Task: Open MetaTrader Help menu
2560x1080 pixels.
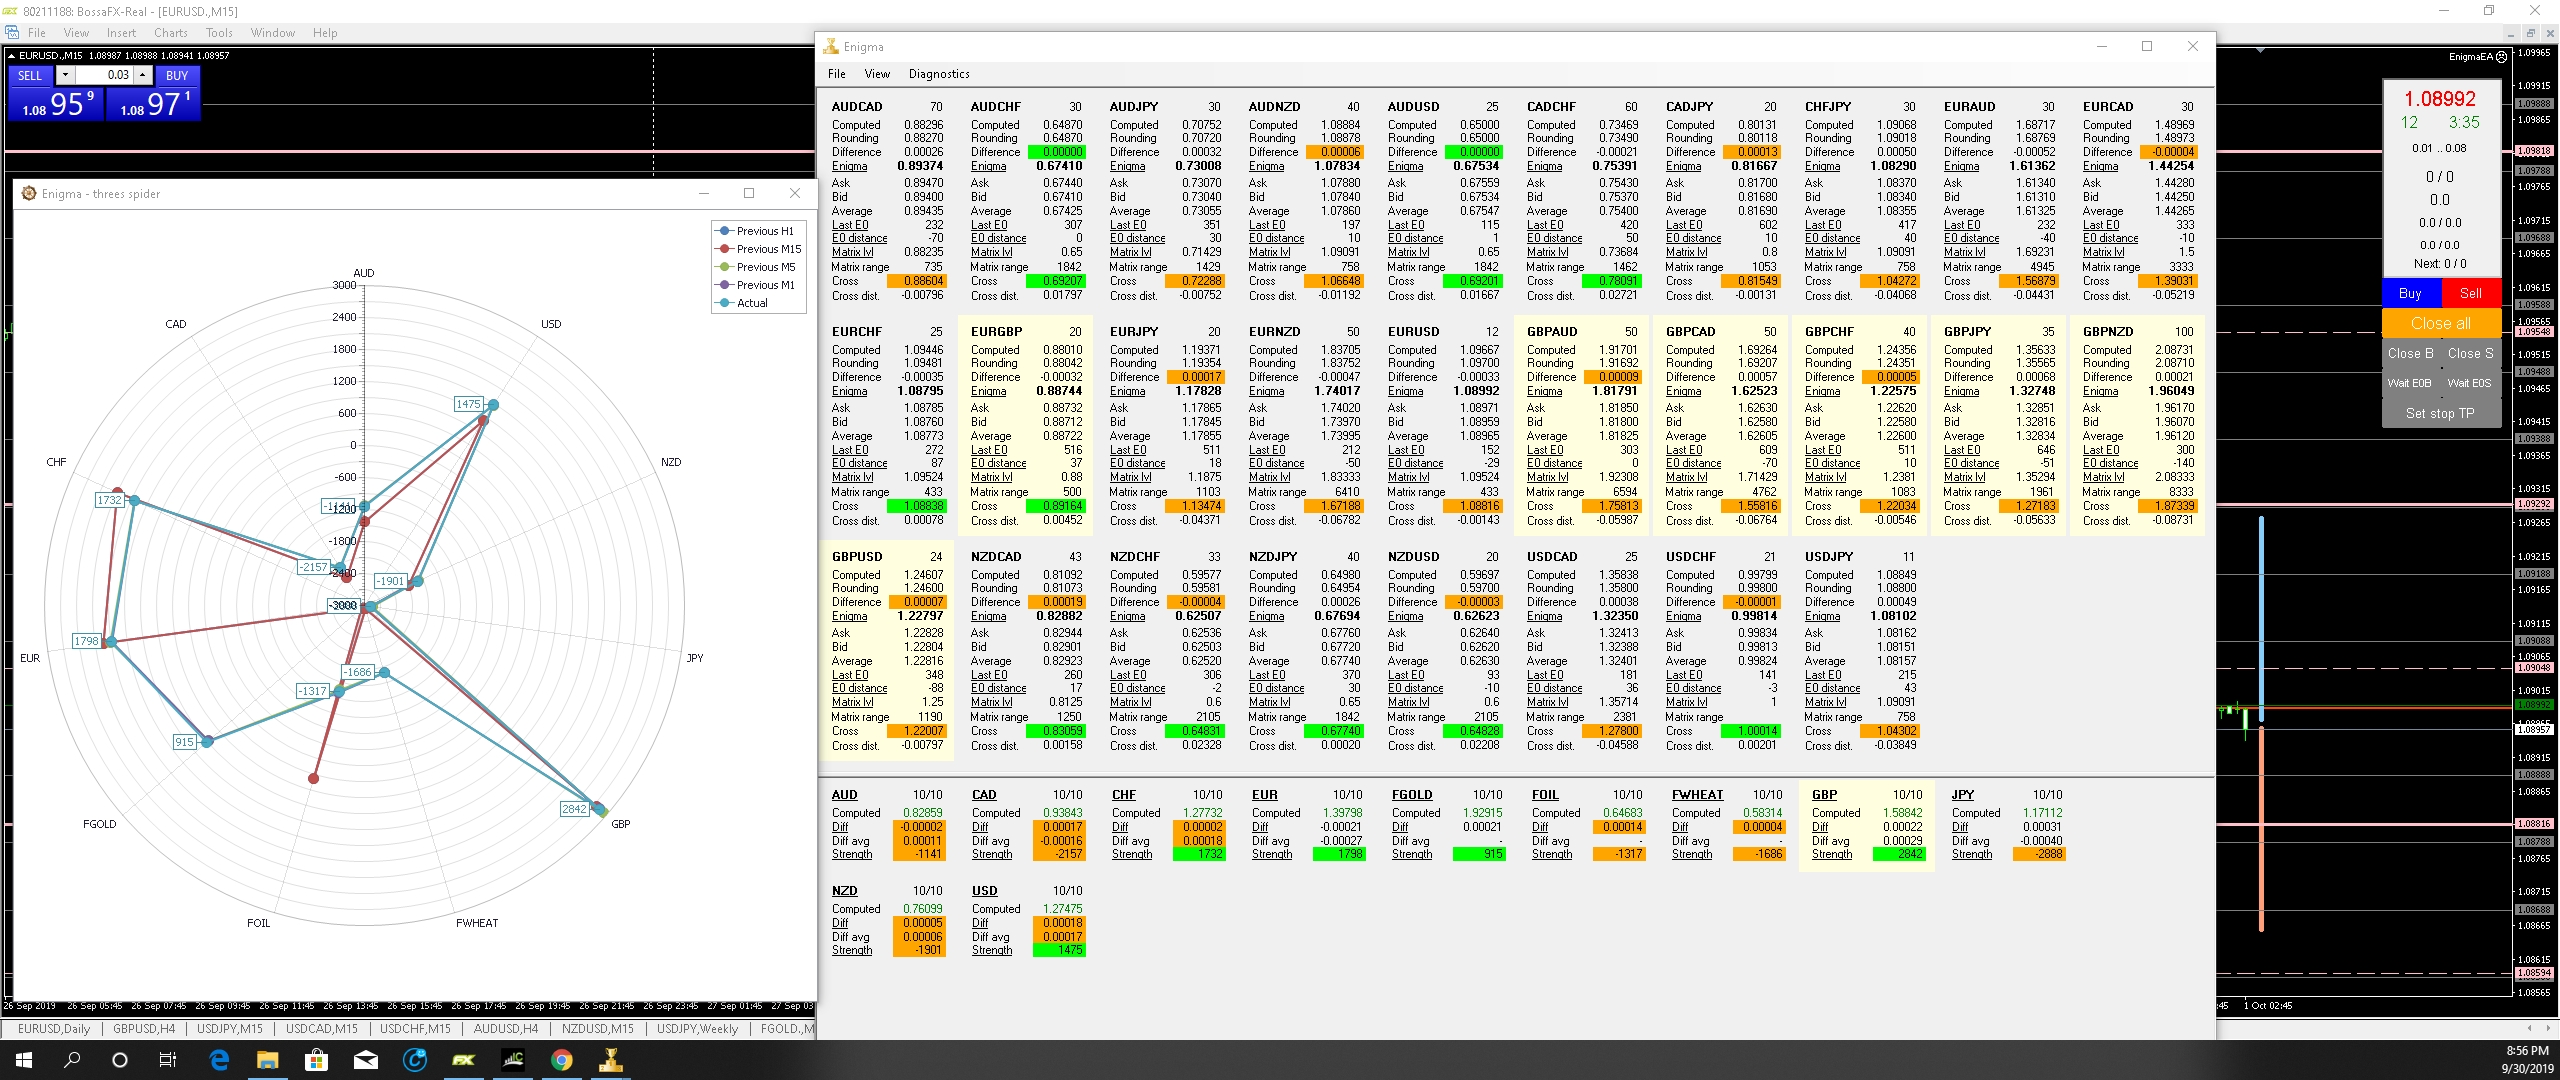Action: coord(325,33)
